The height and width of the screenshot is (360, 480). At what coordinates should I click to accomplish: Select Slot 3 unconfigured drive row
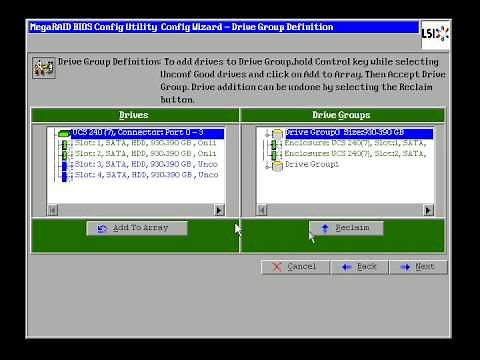146,164
